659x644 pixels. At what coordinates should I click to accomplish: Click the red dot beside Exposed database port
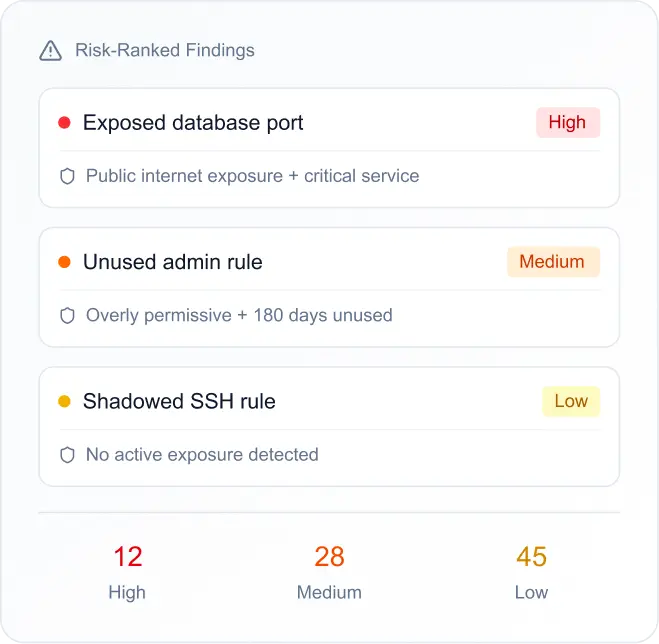click(x=64, y=123)
